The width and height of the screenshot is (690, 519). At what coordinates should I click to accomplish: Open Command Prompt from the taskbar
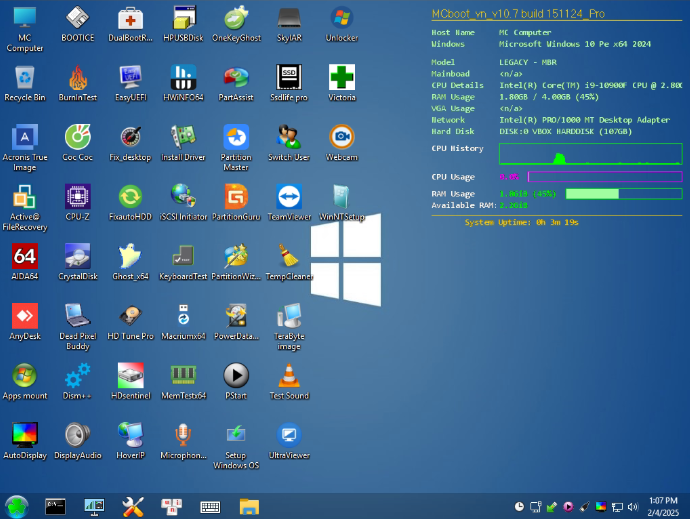pos(55,507)
